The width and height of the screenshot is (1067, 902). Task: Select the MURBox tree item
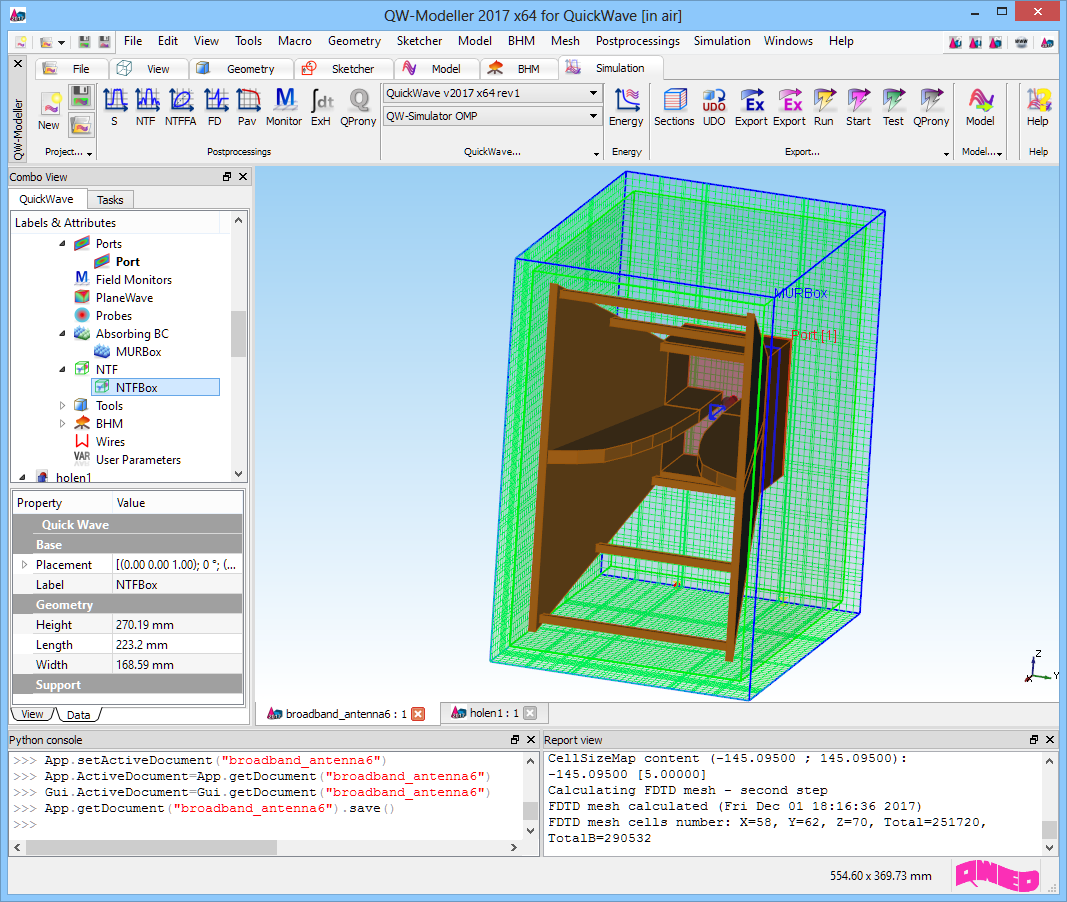coord(138,352)
